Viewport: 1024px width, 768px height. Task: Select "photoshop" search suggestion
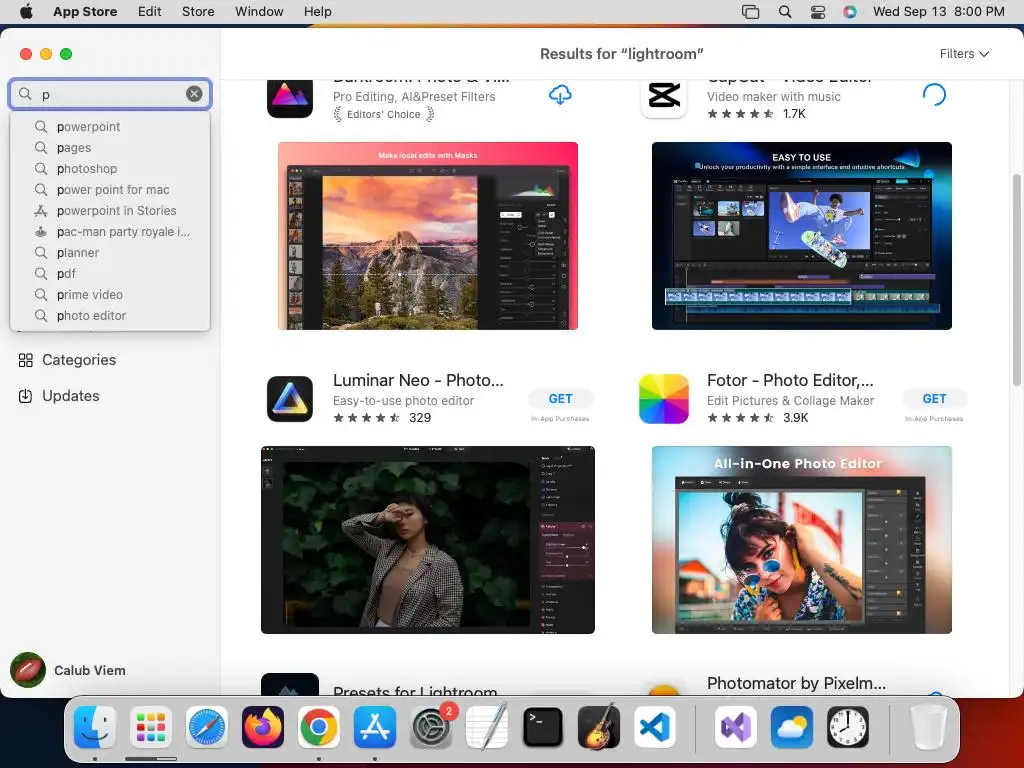(x=110, y=168)
